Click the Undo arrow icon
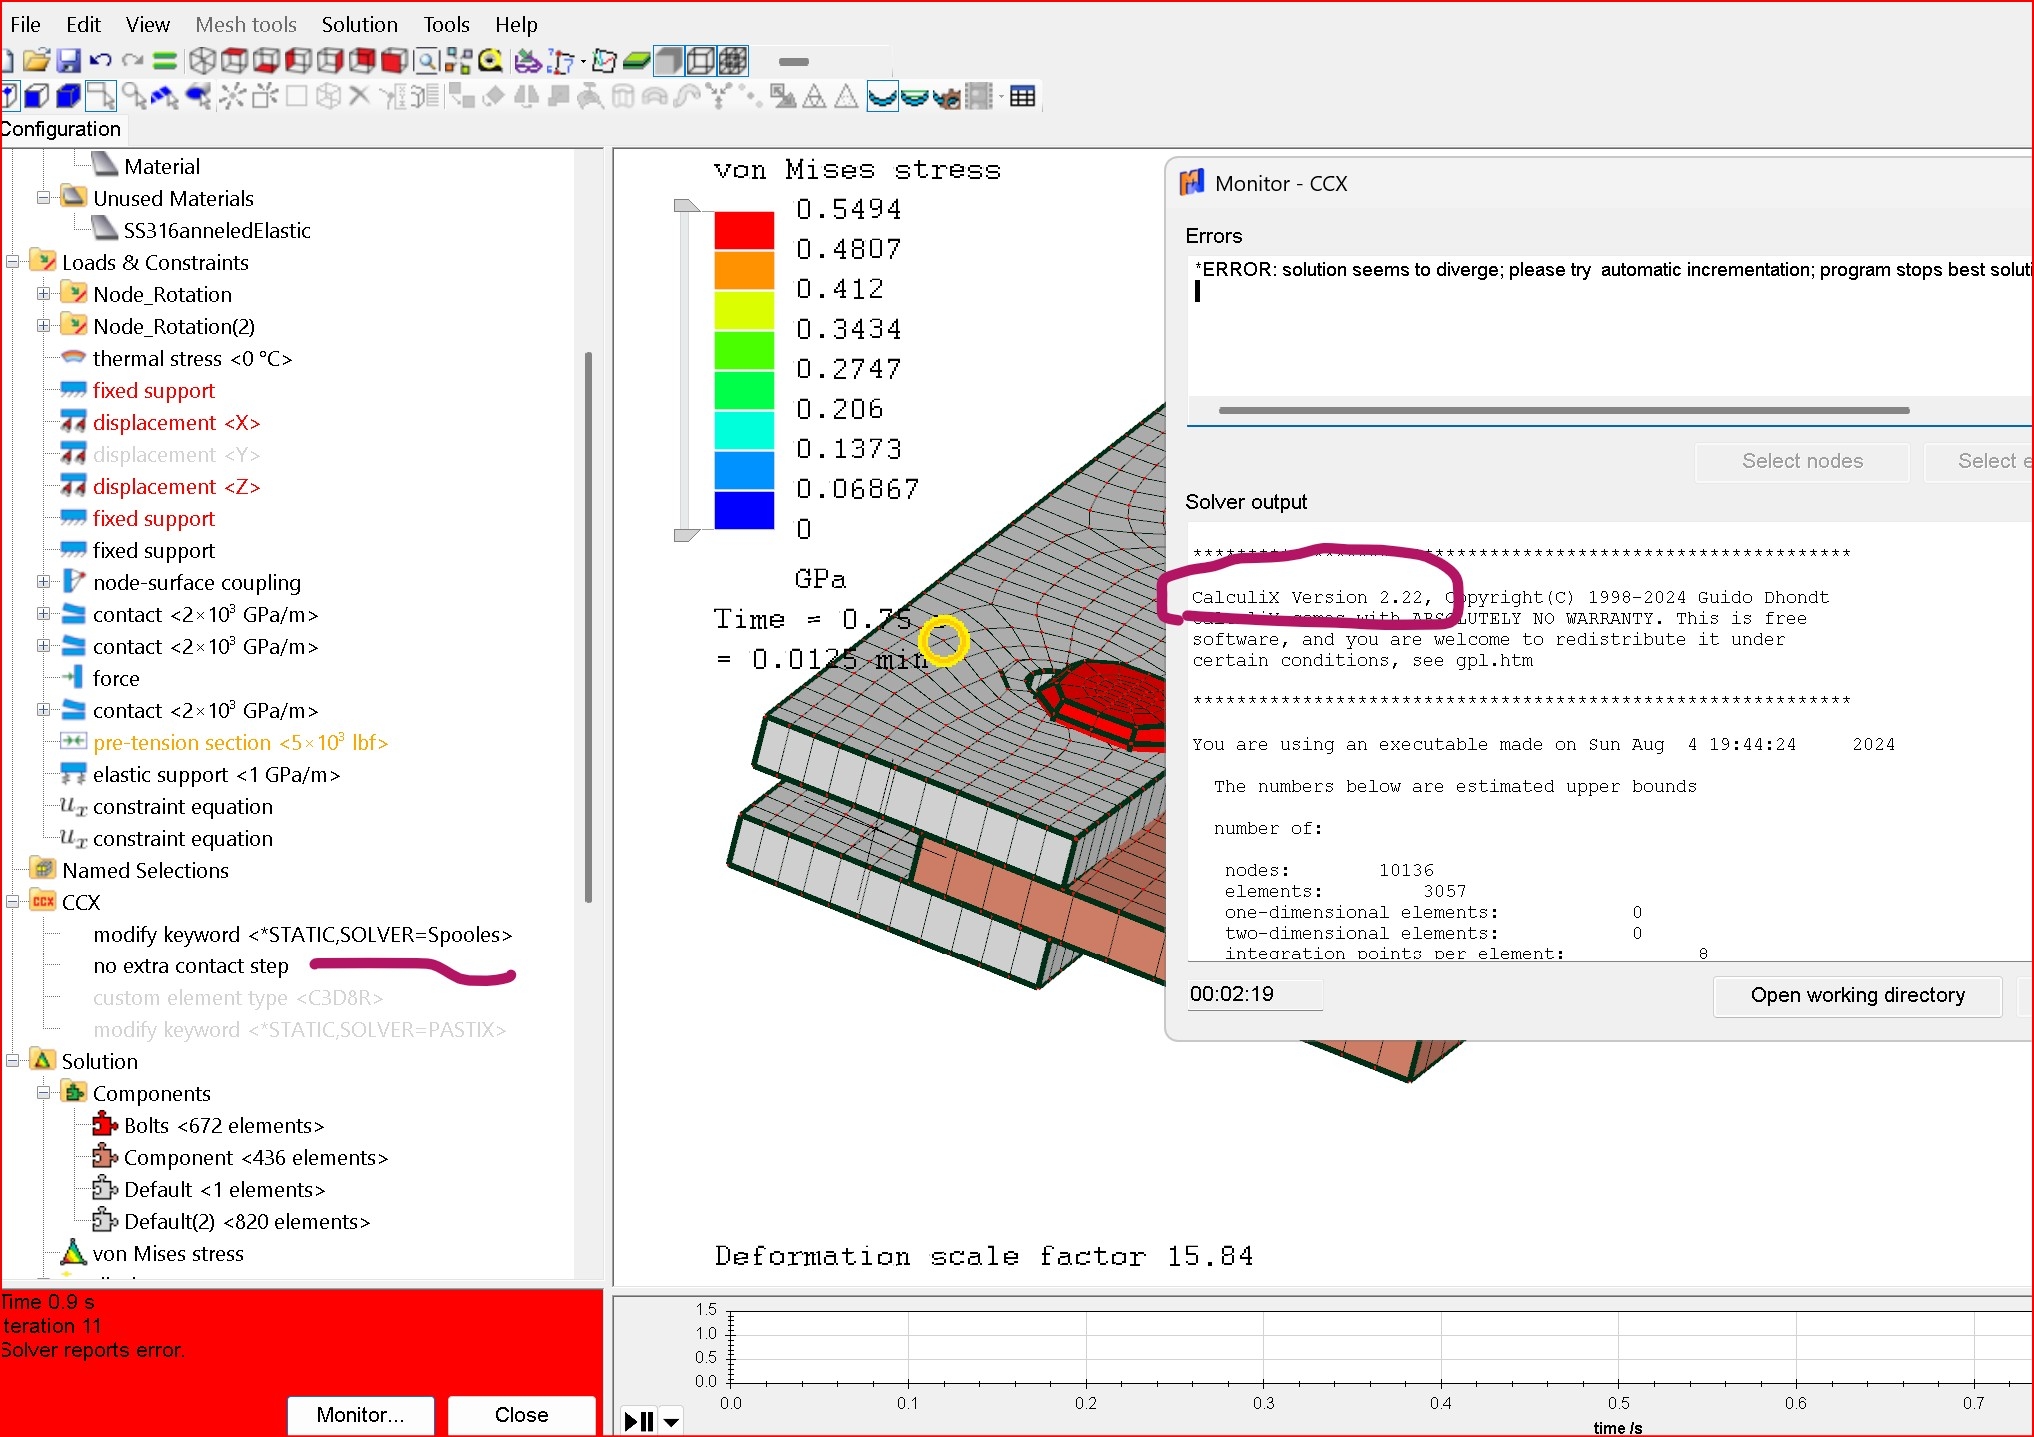The image size is (2034, 1437). 100,61
